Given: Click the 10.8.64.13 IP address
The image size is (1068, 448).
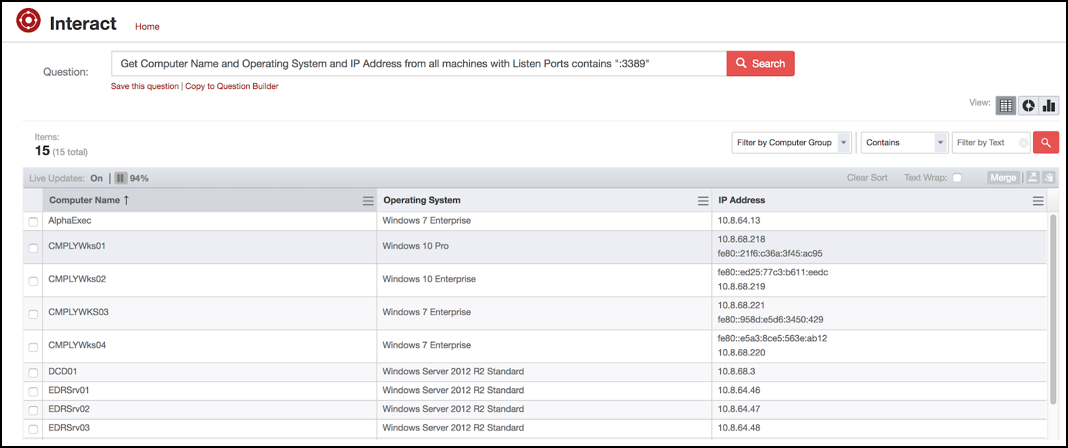Looking at the screenshot, I should click(739, 221).
